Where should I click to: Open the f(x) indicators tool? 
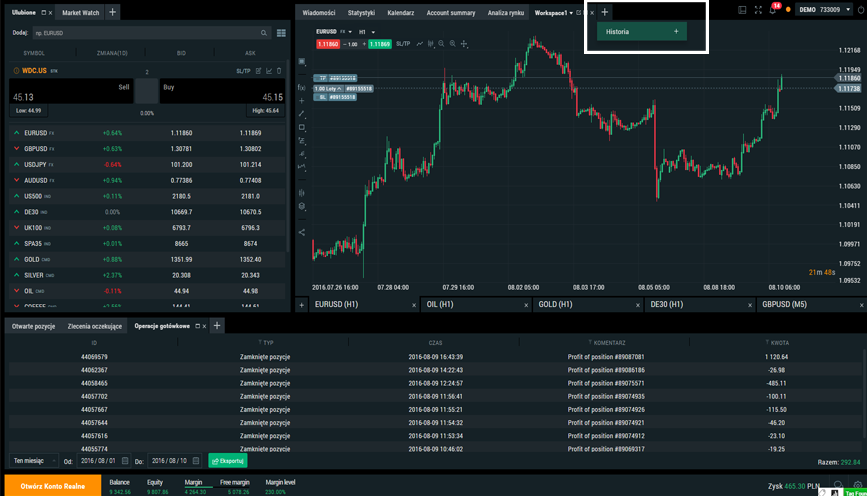point(302,88)
